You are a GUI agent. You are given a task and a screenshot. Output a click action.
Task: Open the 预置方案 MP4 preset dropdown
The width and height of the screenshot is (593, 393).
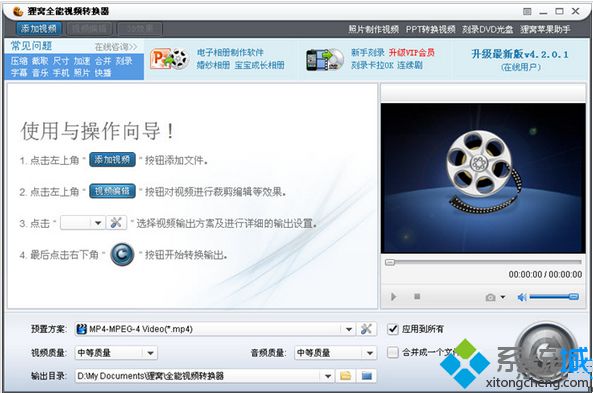[215, 329]
